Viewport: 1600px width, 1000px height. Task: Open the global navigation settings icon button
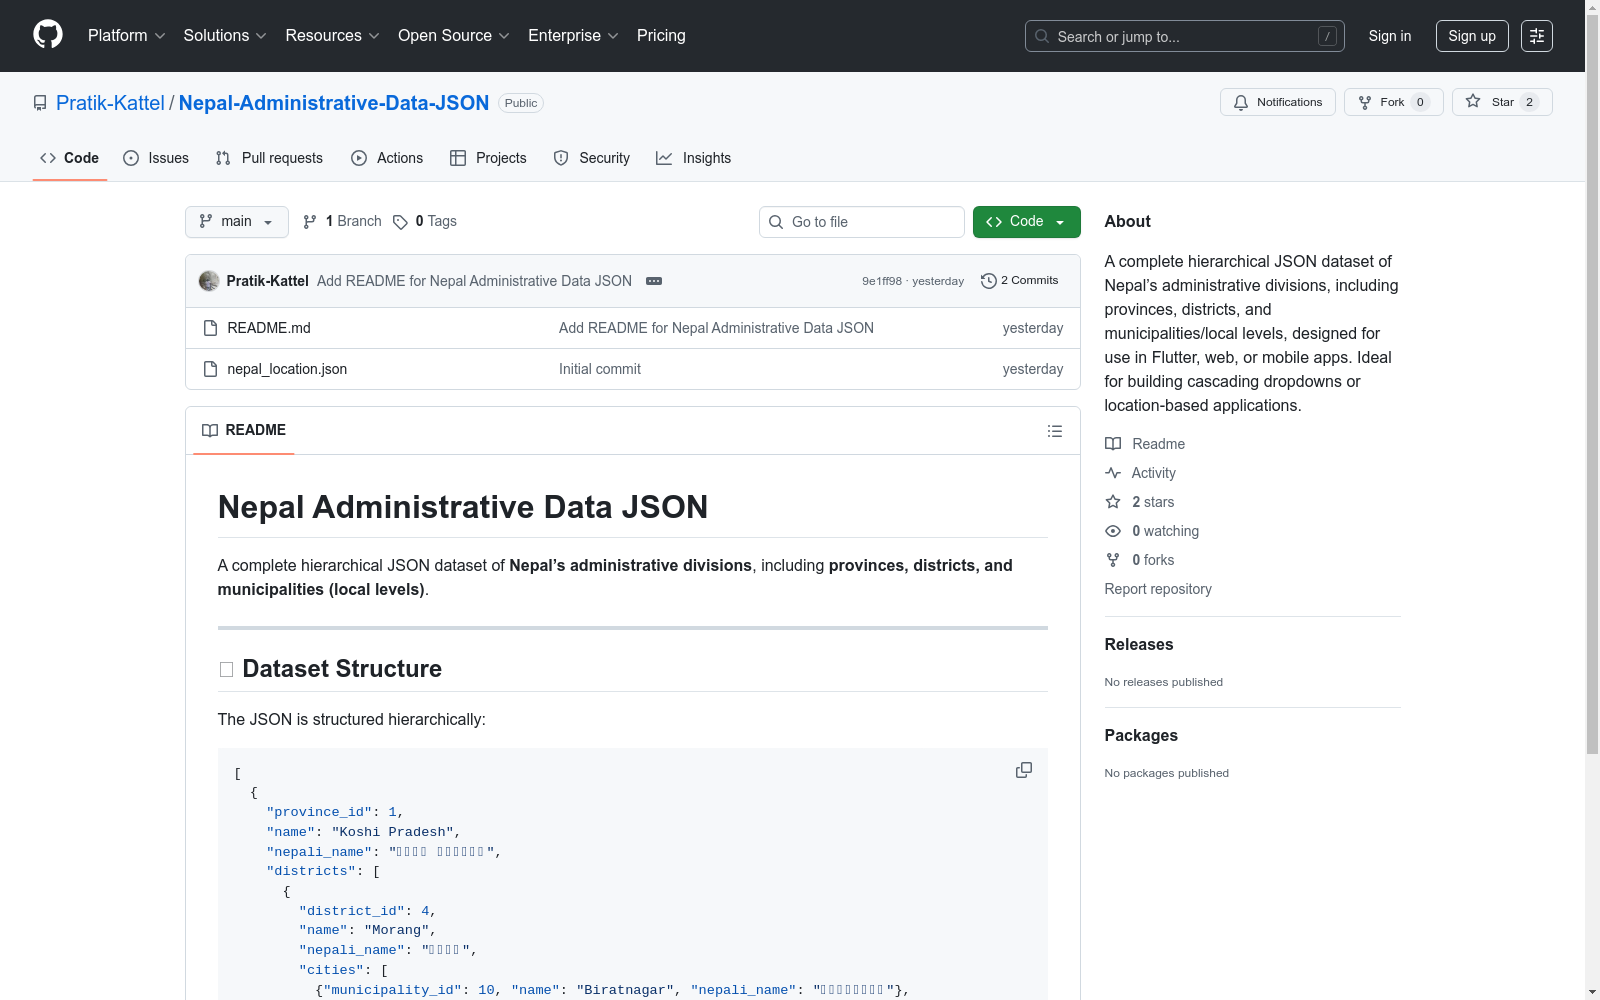1537,36
